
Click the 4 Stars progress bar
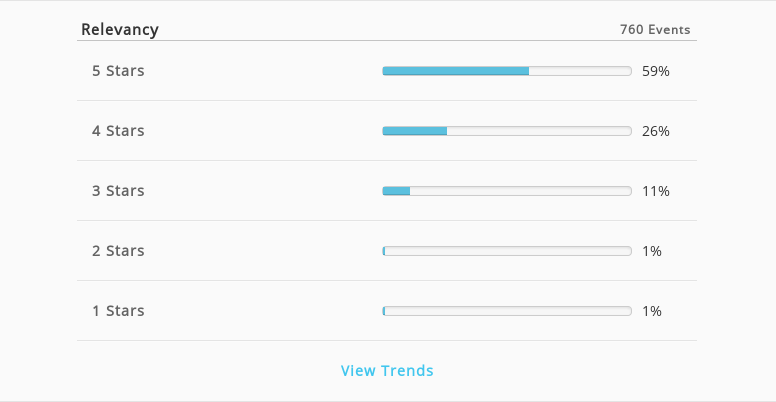(507, 131)
